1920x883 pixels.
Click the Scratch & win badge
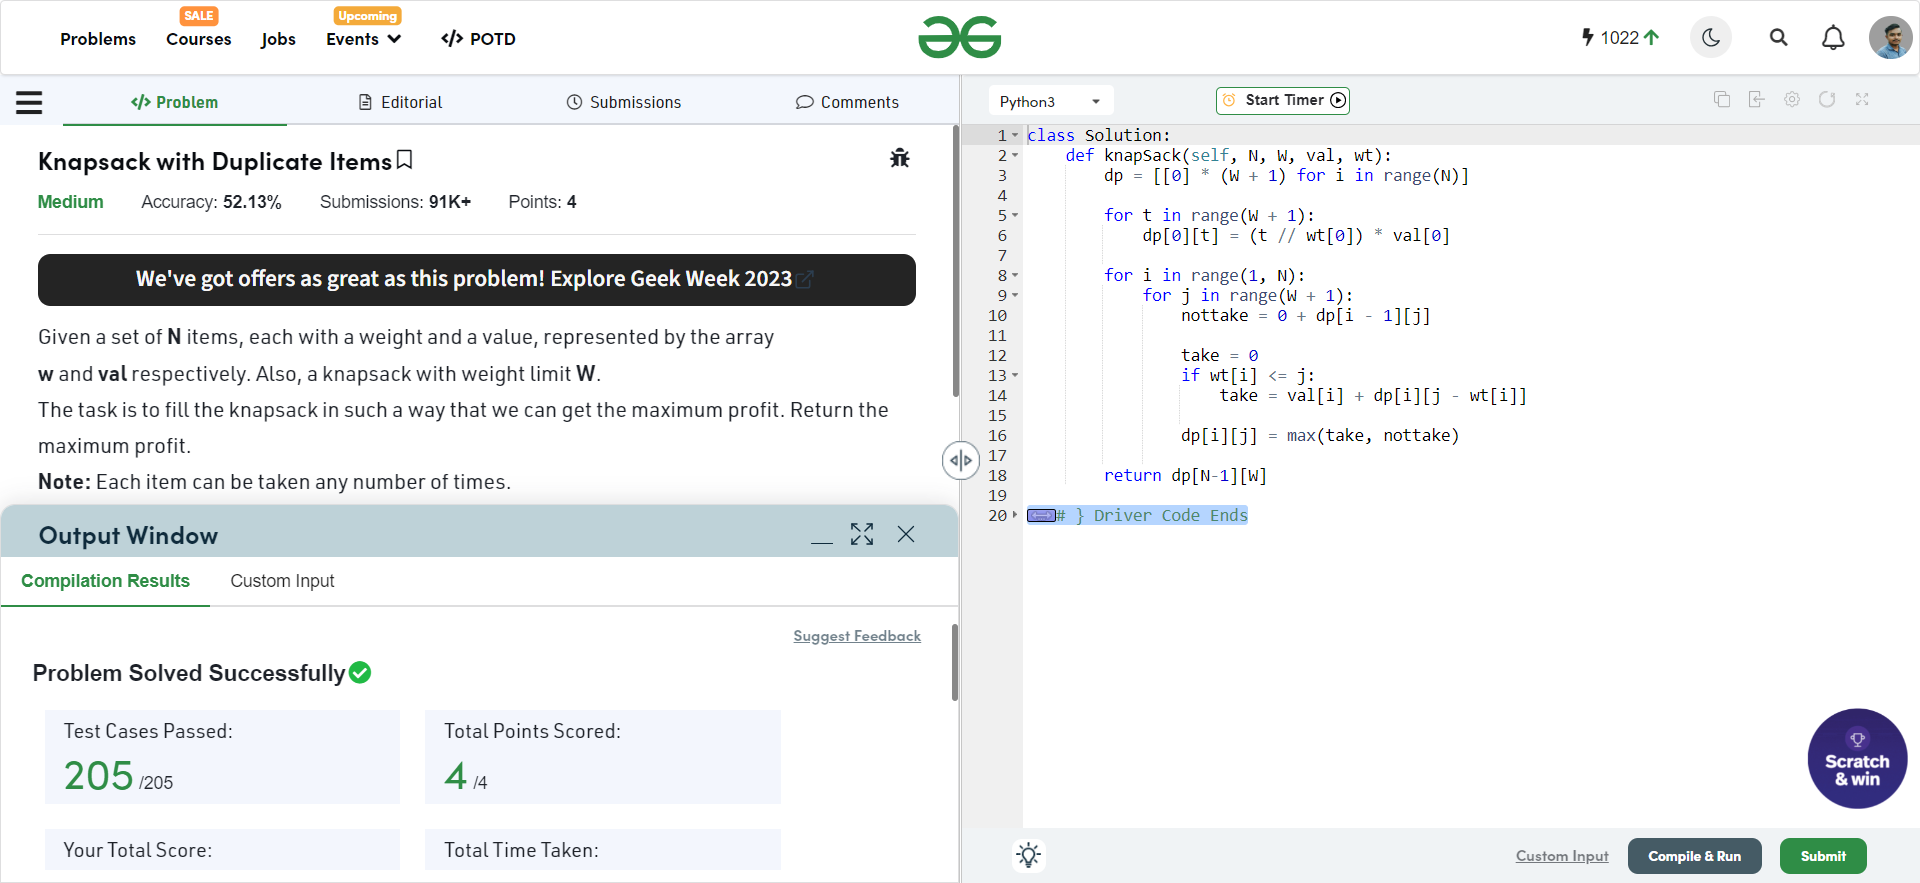point(1857,759)
